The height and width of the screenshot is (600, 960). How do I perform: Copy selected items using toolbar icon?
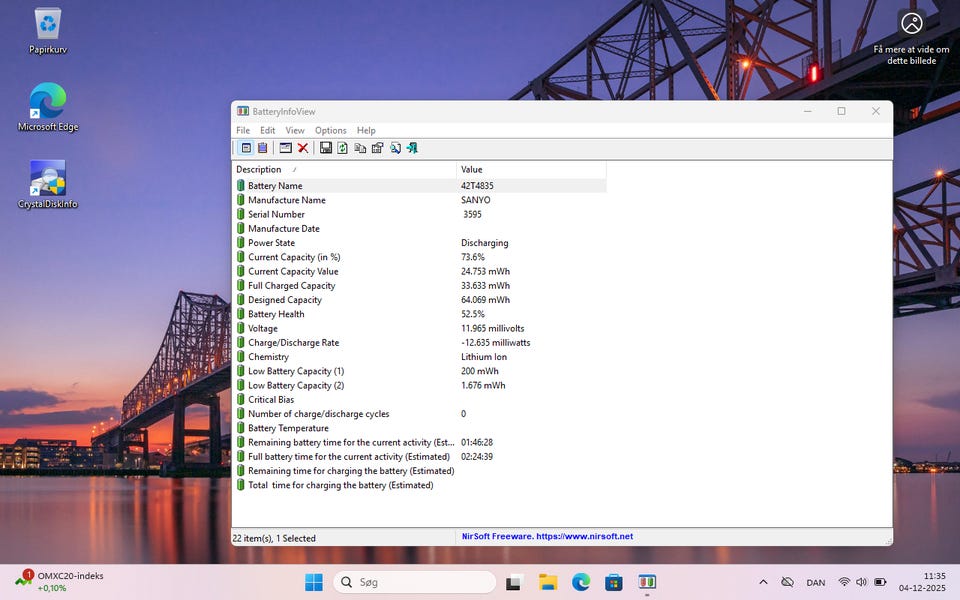click(x=360, y=148)
